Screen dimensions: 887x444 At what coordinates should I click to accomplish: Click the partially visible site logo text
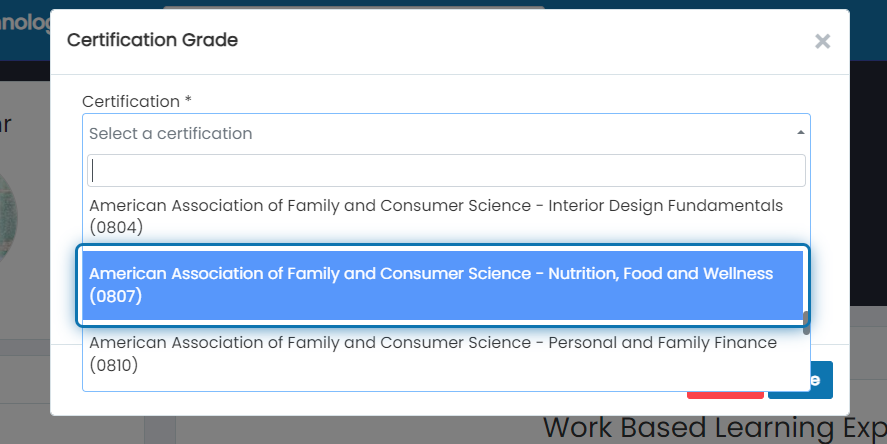[25, 24]
